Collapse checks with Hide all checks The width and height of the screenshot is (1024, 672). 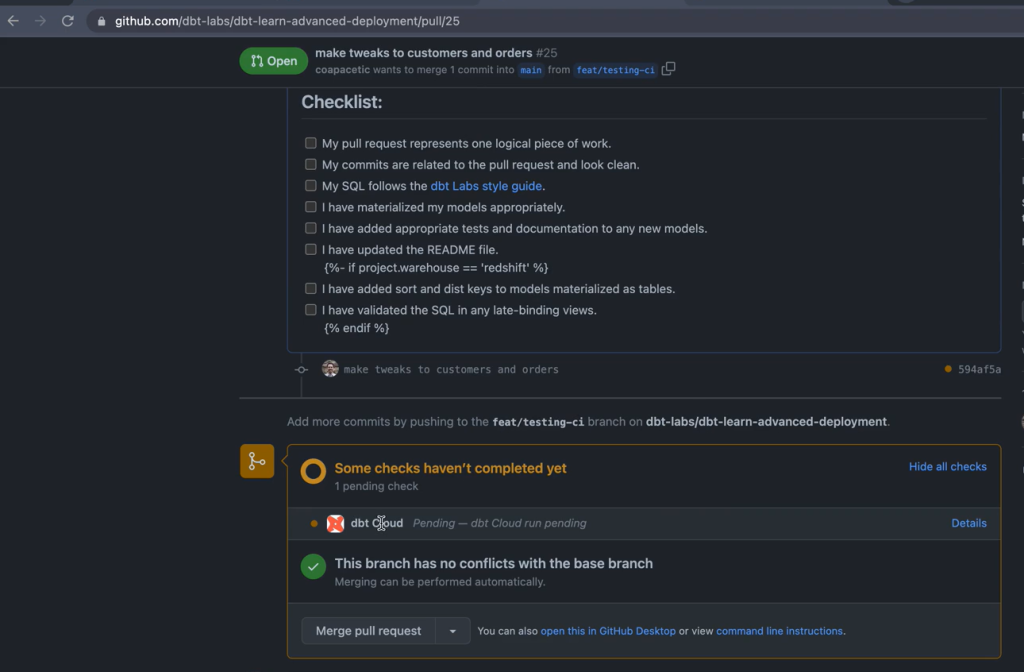click(947, 467)
